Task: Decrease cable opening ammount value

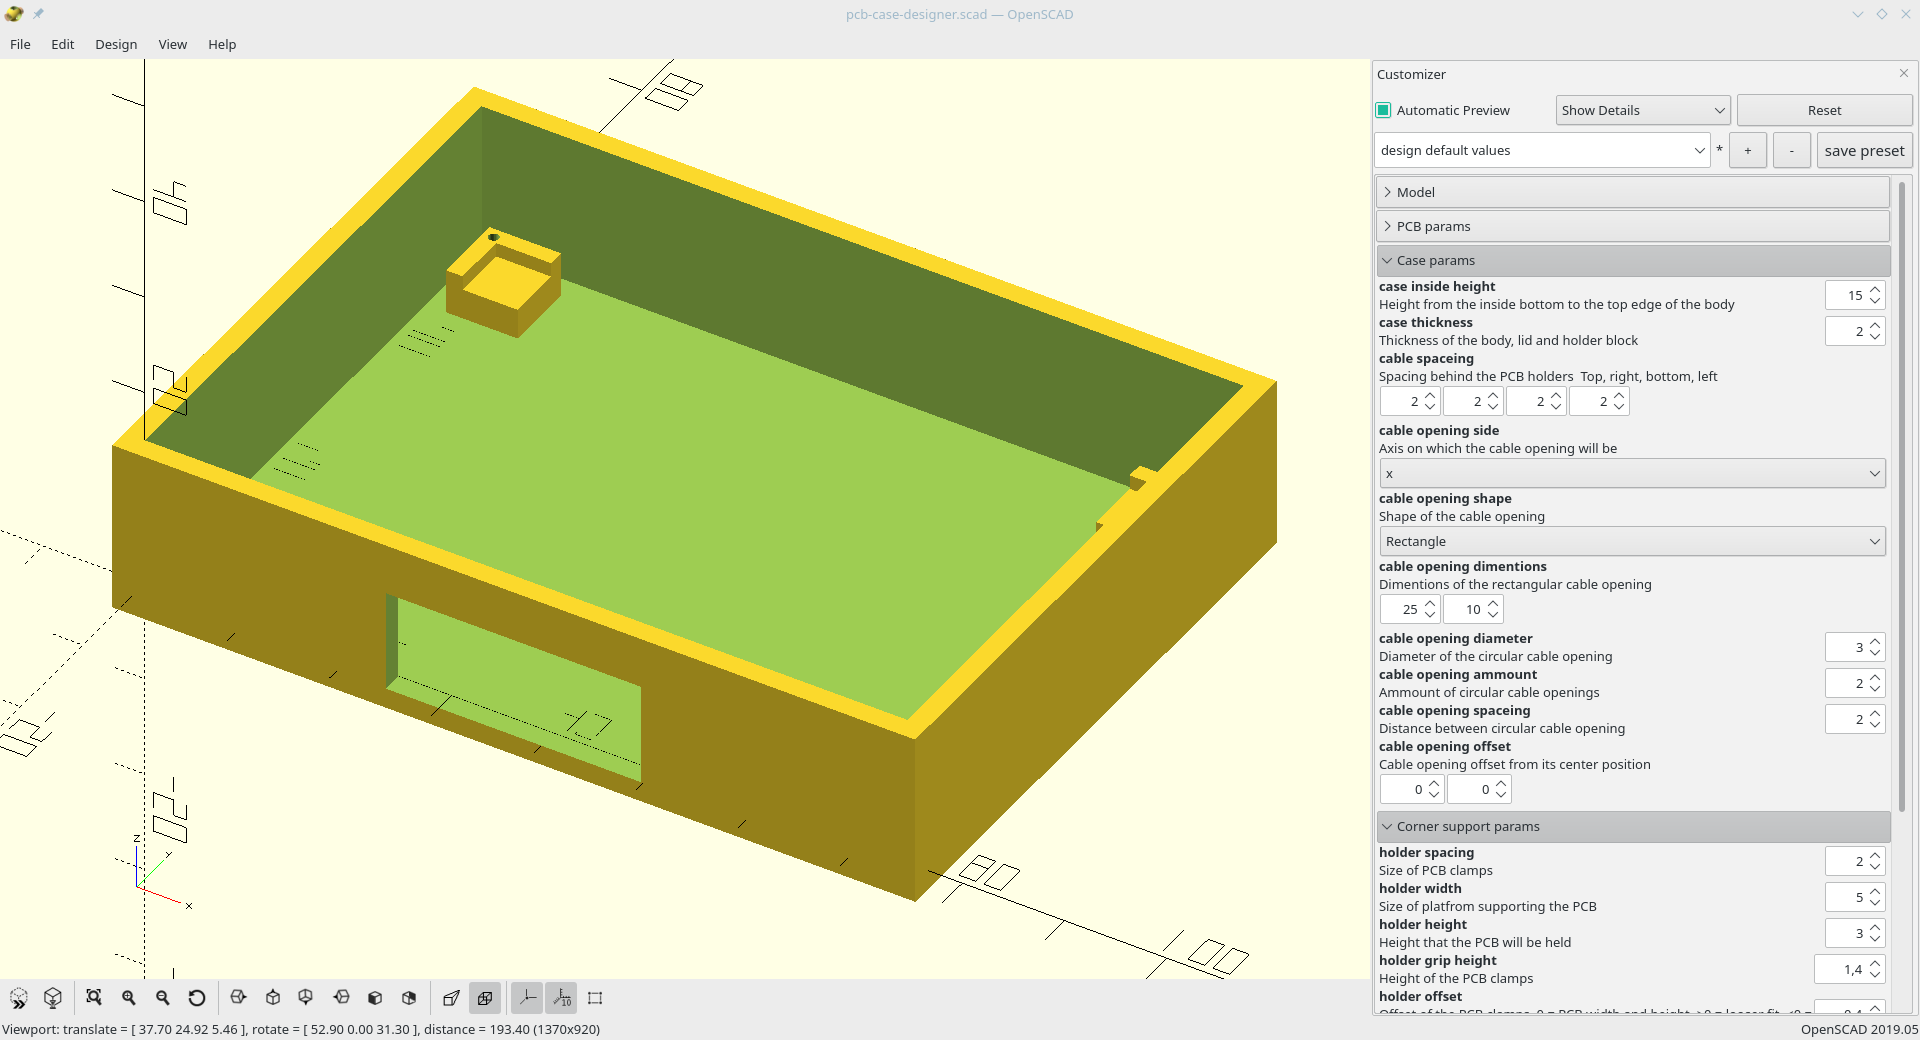Action: coord(1875,688)
